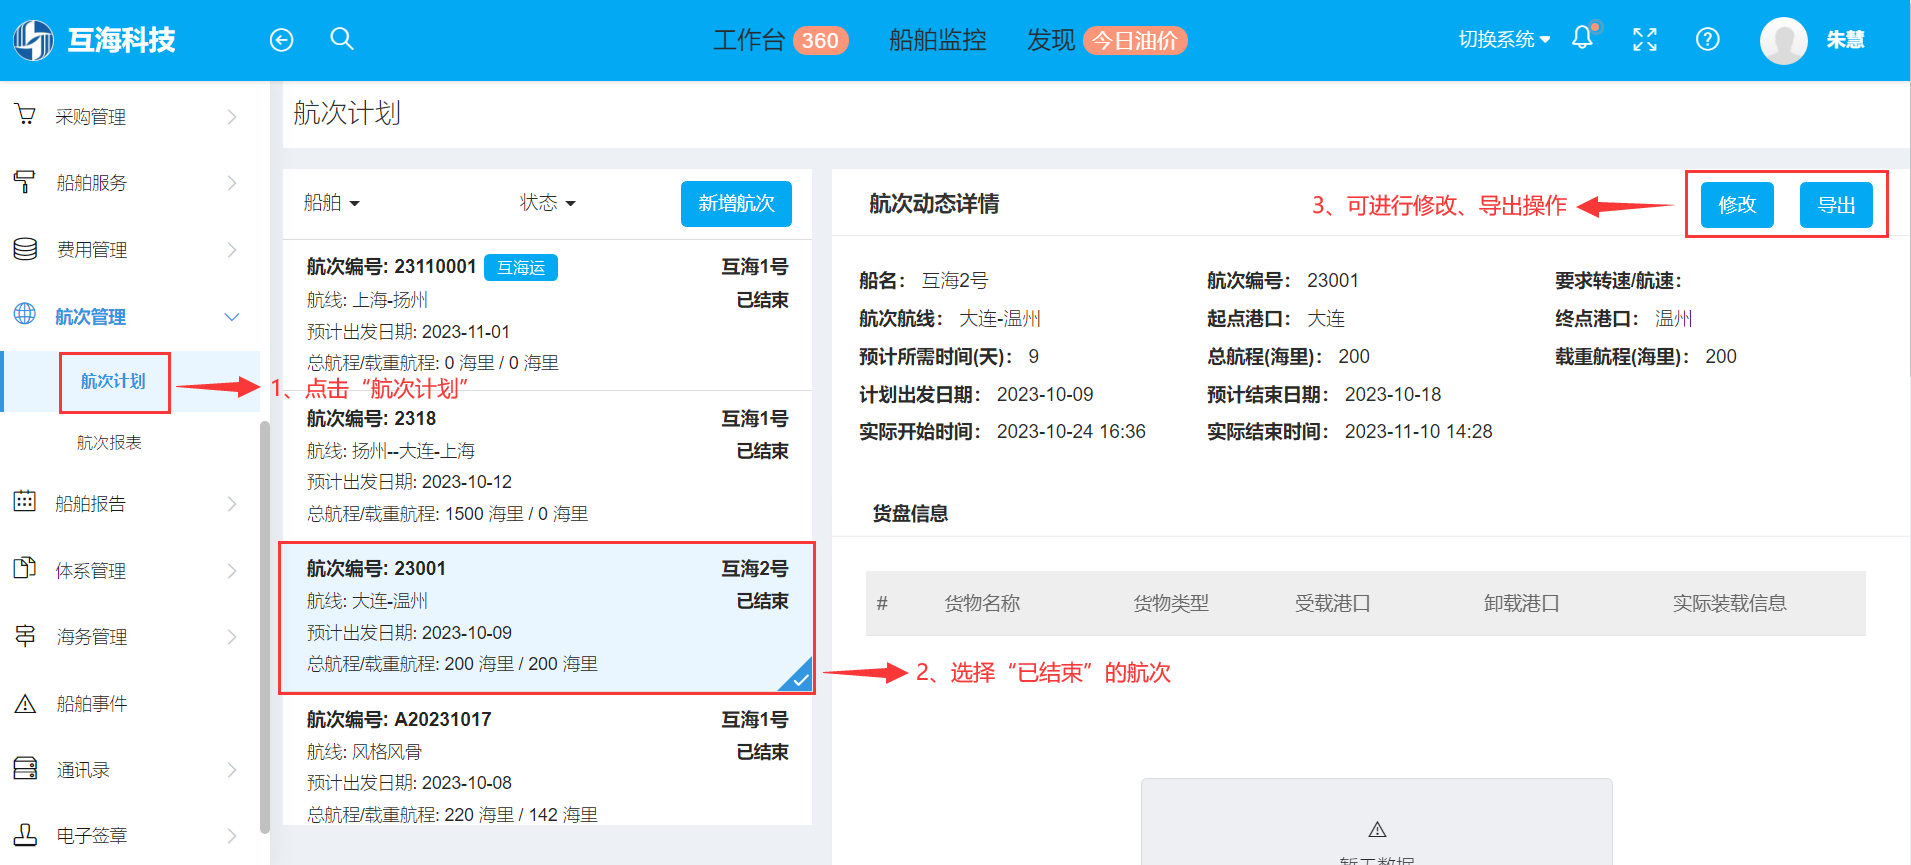The image size is (1911, 865).
Task: Click the 费用管理 coins icon
Action: 25,249
